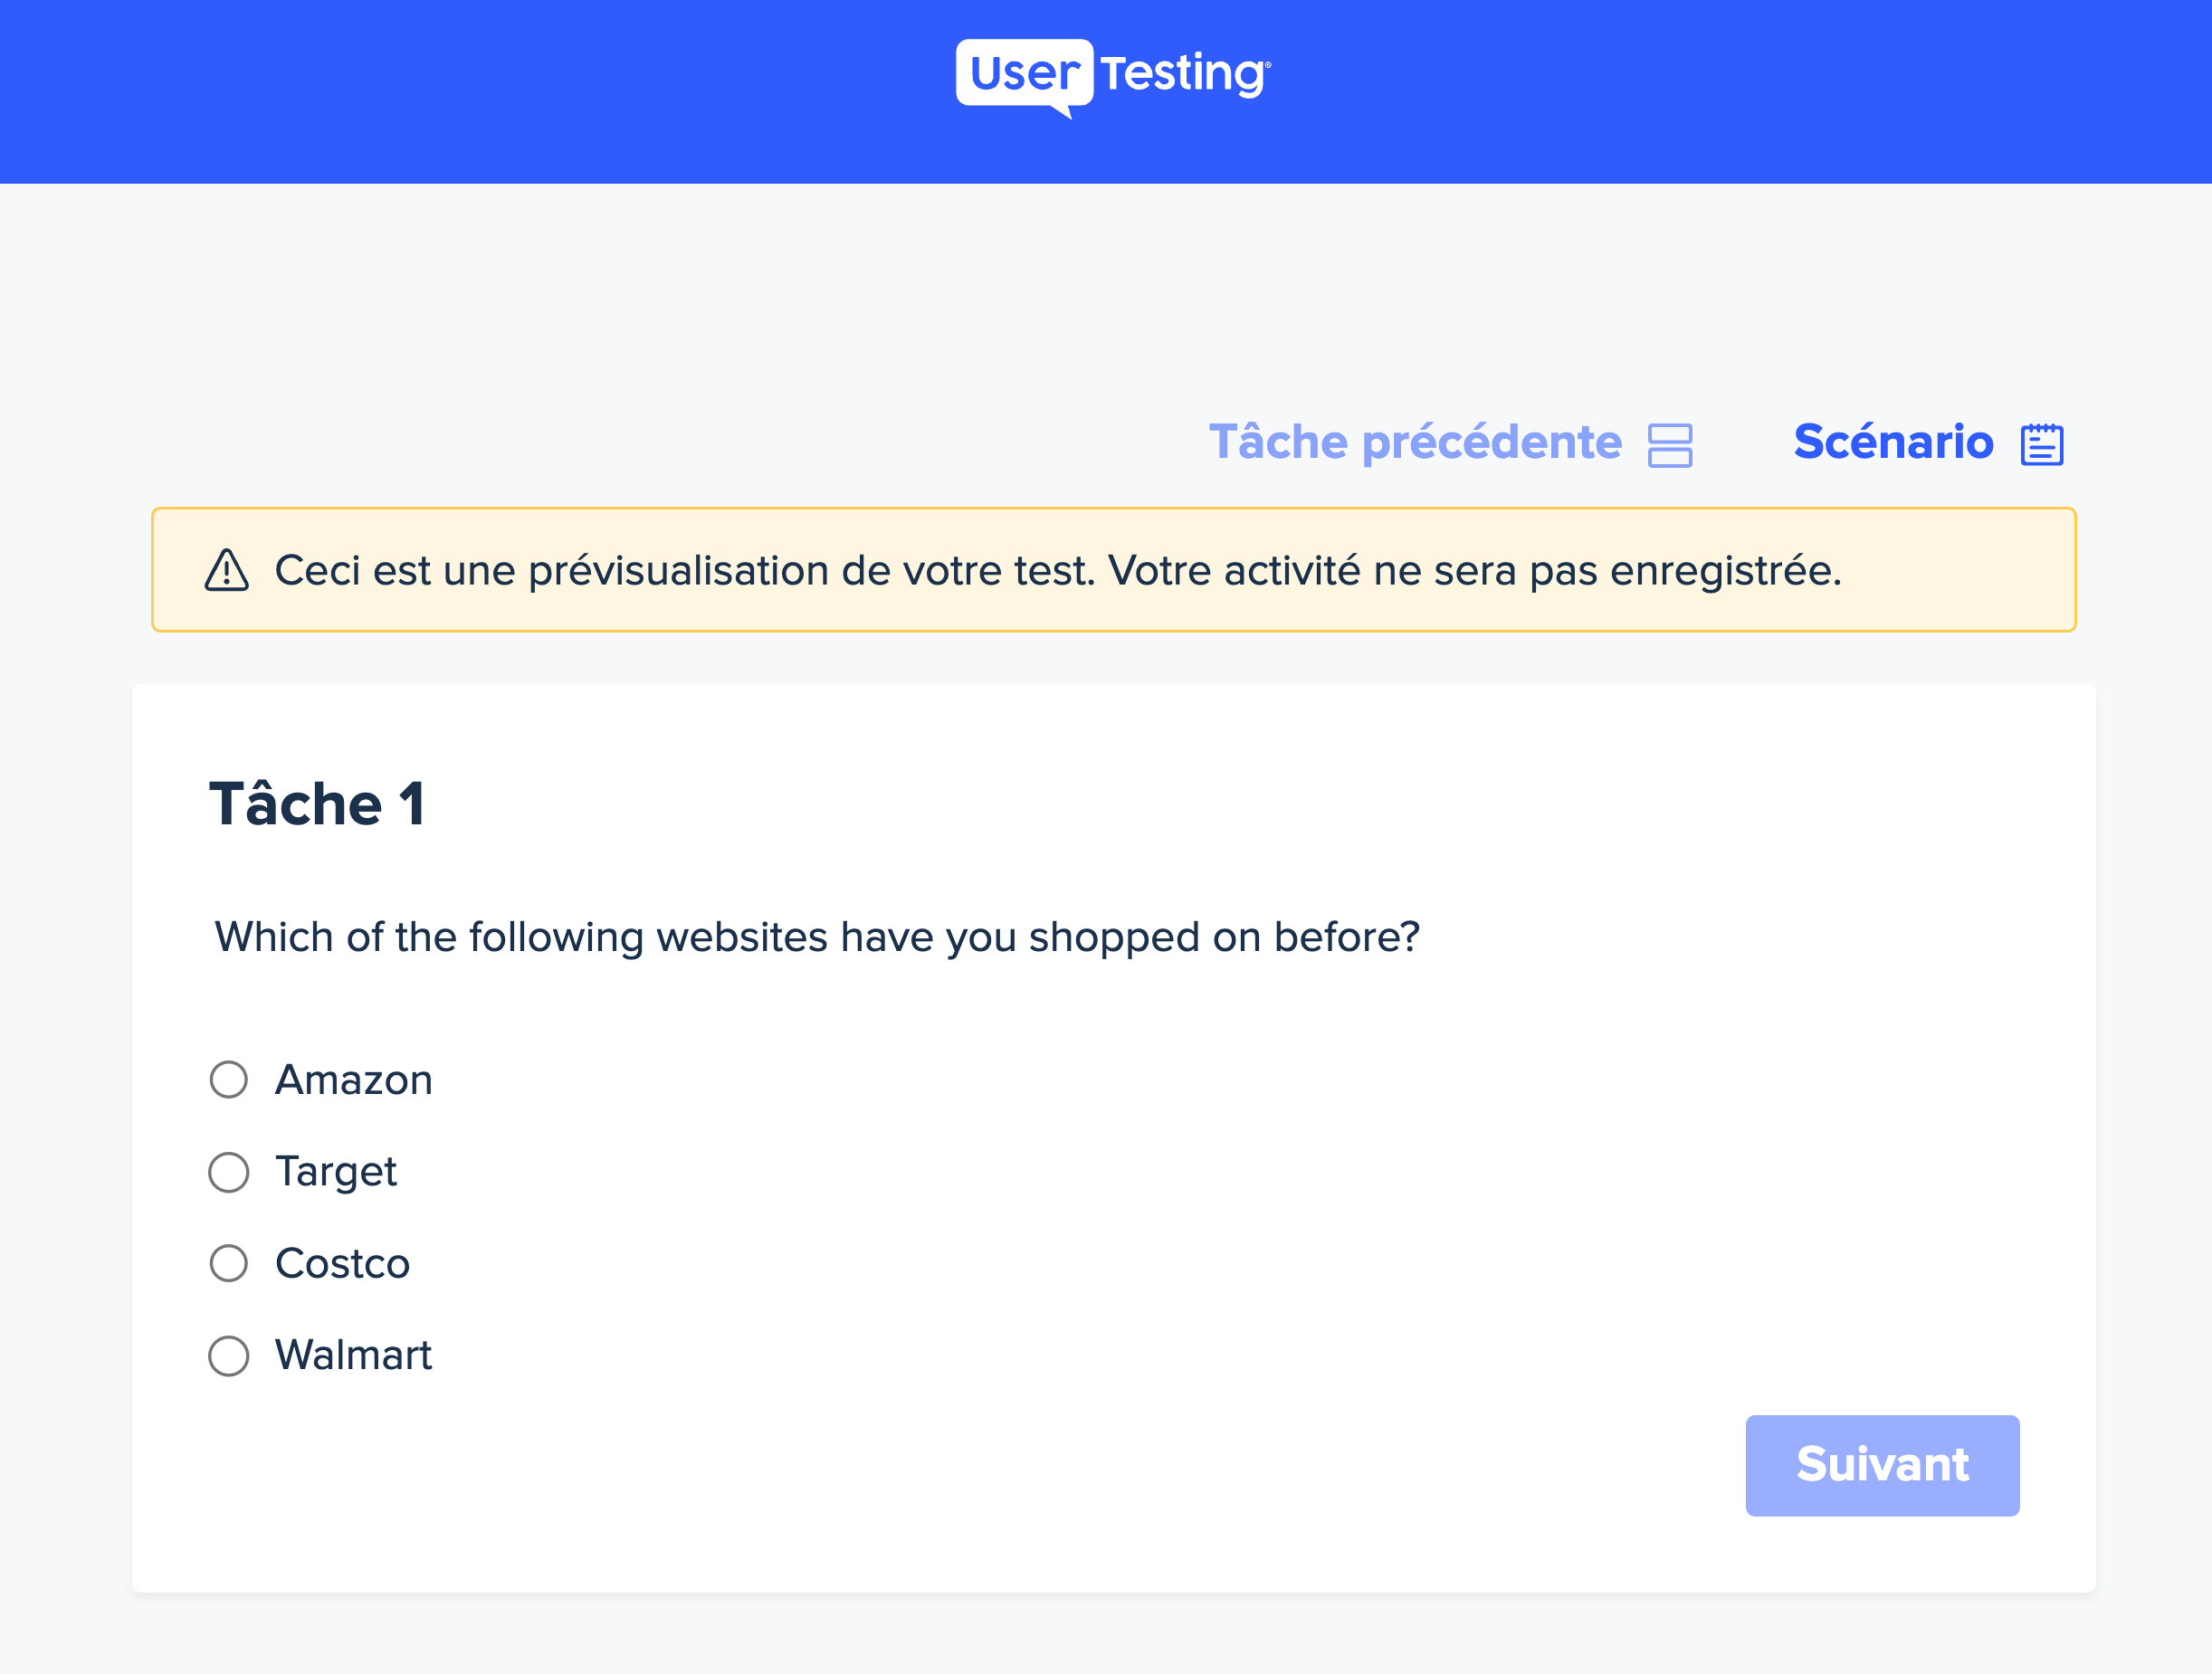Click the Amazon option label

click(354, 1080)
